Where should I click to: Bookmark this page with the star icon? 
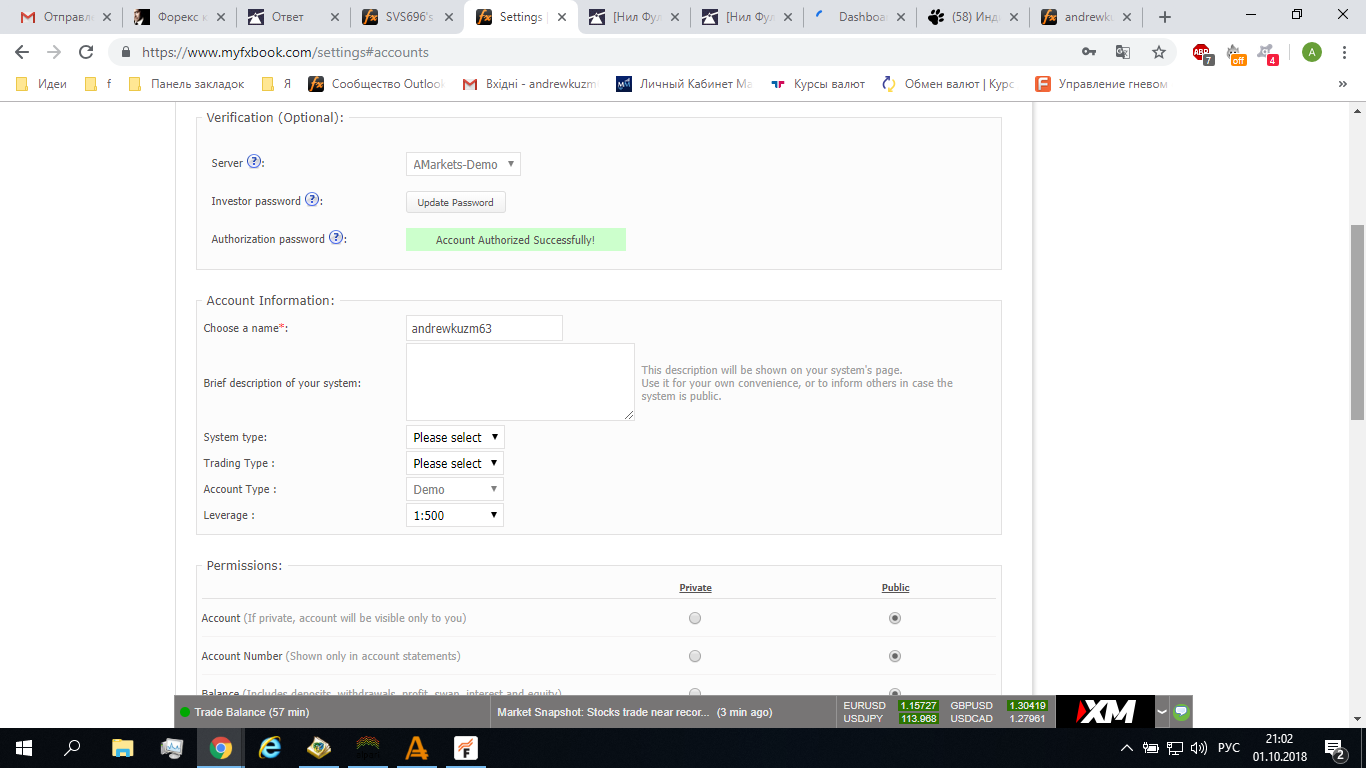(x=1159, y=52)
